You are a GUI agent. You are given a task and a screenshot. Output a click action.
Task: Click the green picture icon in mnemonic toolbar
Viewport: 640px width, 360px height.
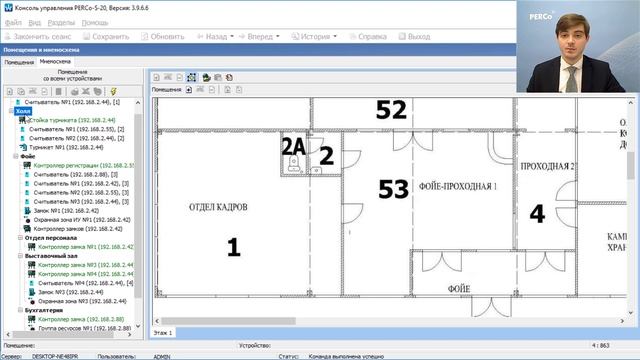(207, 77)
